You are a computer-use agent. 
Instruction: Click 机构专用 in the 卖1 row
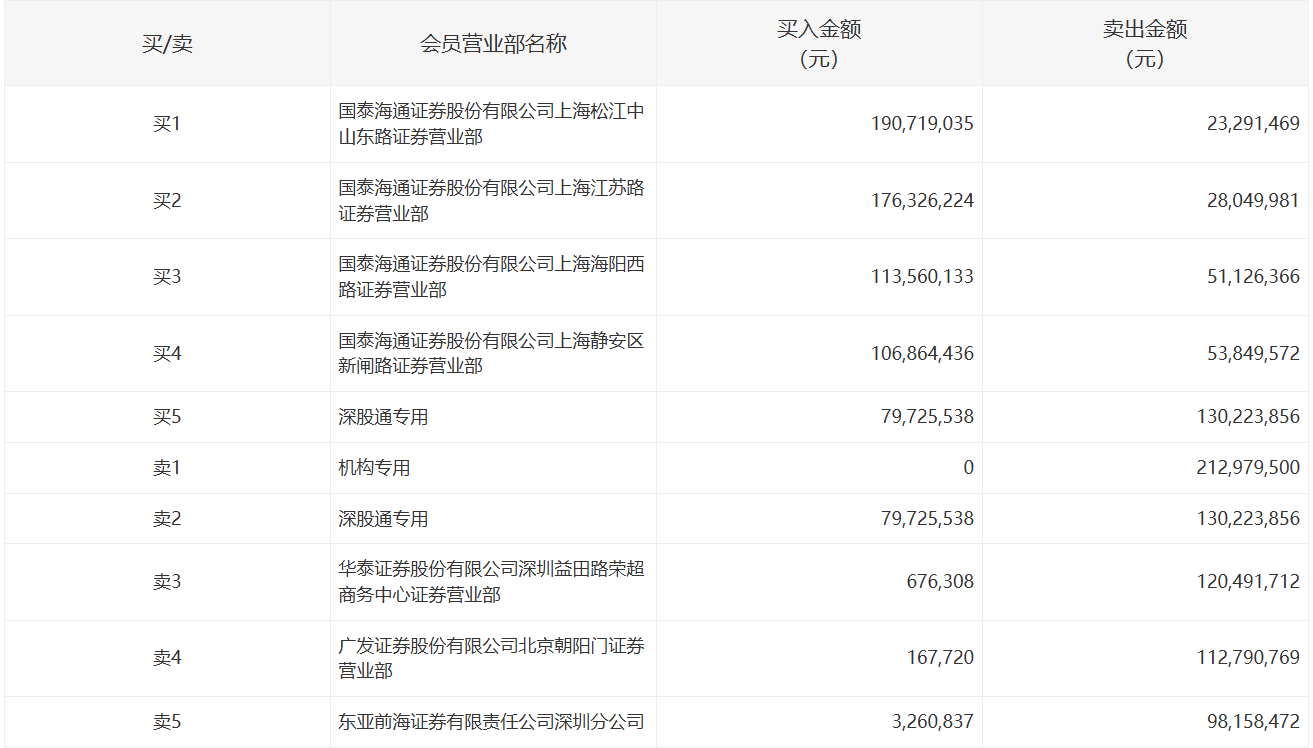click(374, 468)
